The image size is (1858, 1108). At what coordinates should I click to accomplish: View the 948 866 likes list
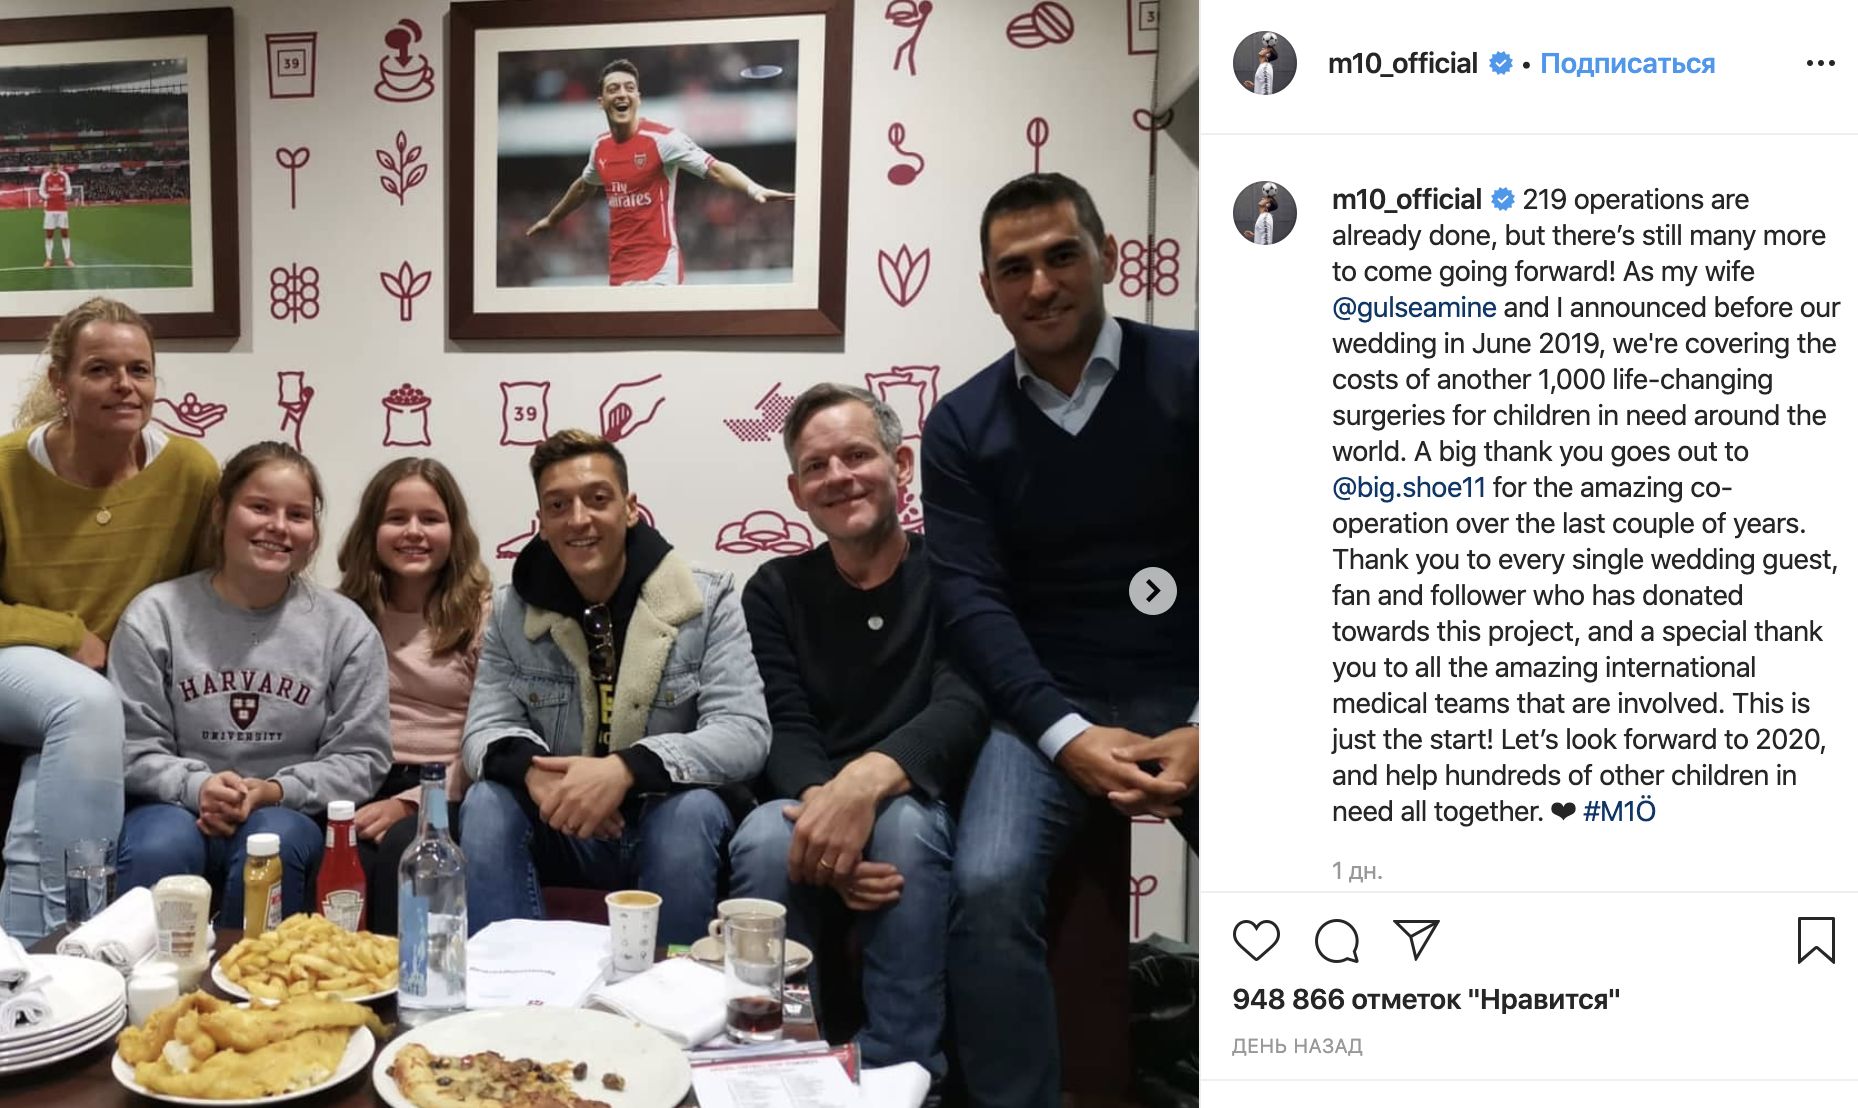tap(1426, 999)
